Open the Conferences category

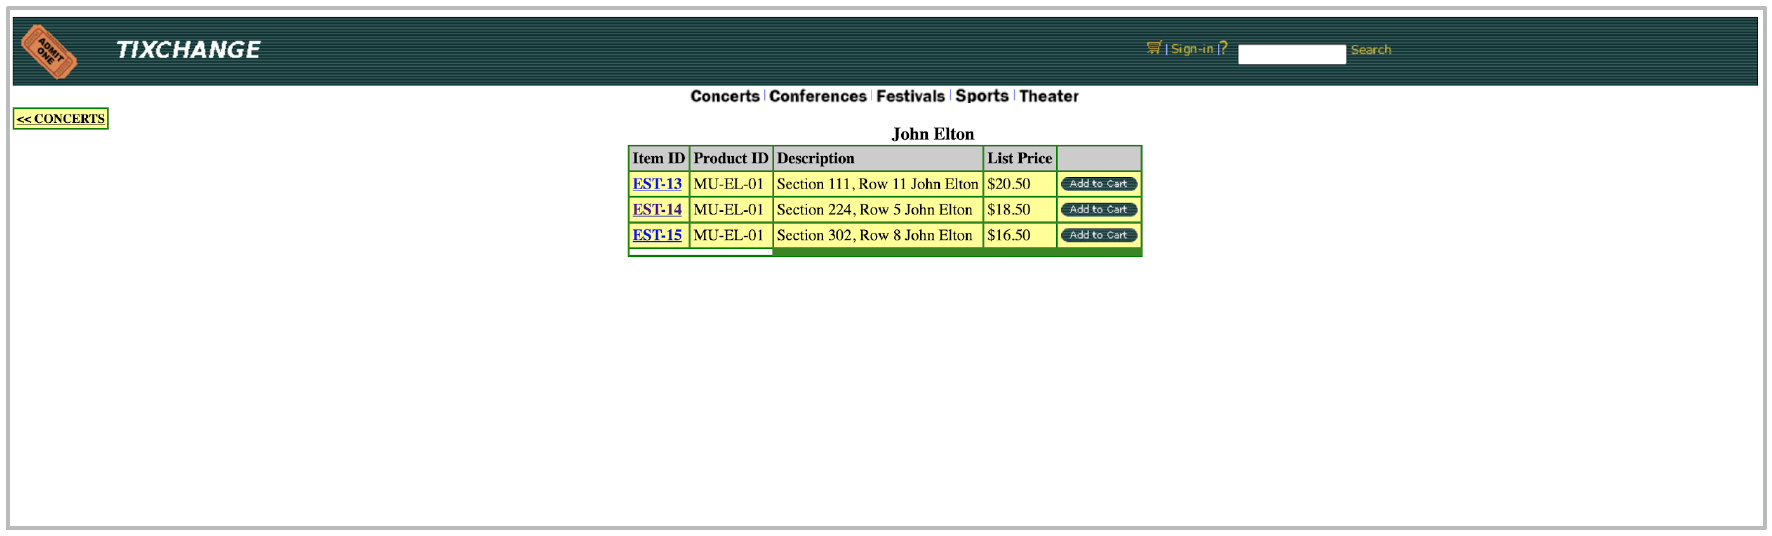tap(818, 96)
